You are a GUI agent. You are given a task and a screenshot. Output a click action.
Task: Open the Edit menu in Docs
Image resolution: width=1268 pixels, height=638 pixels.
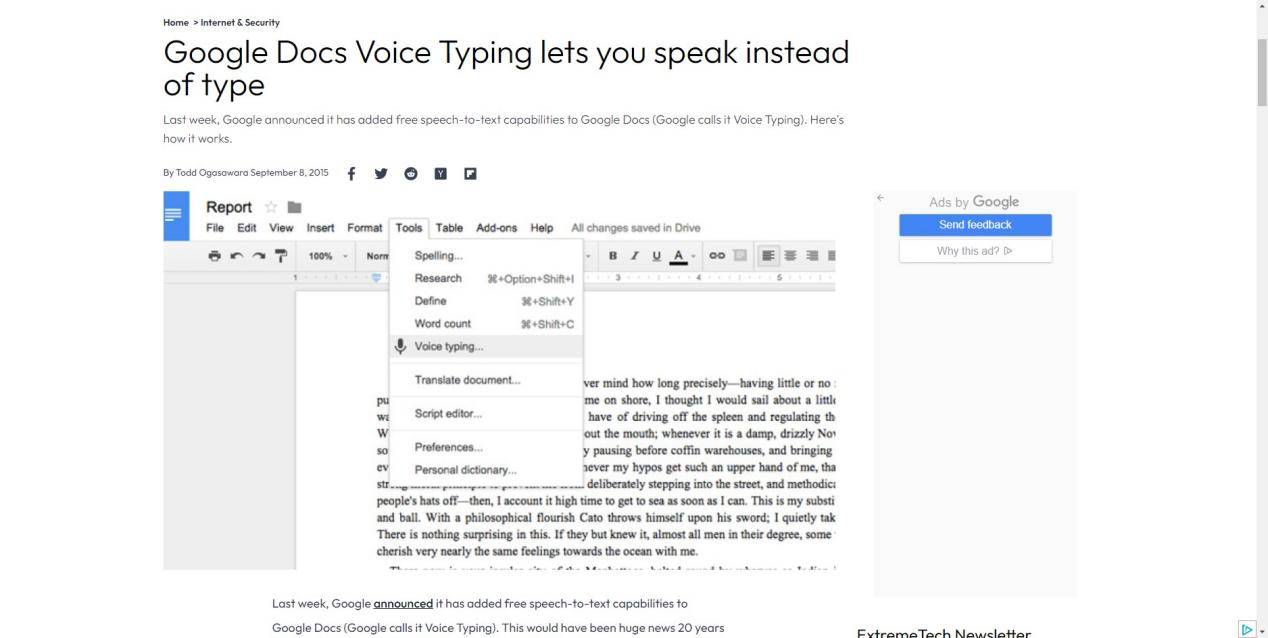tap(247, 228)
